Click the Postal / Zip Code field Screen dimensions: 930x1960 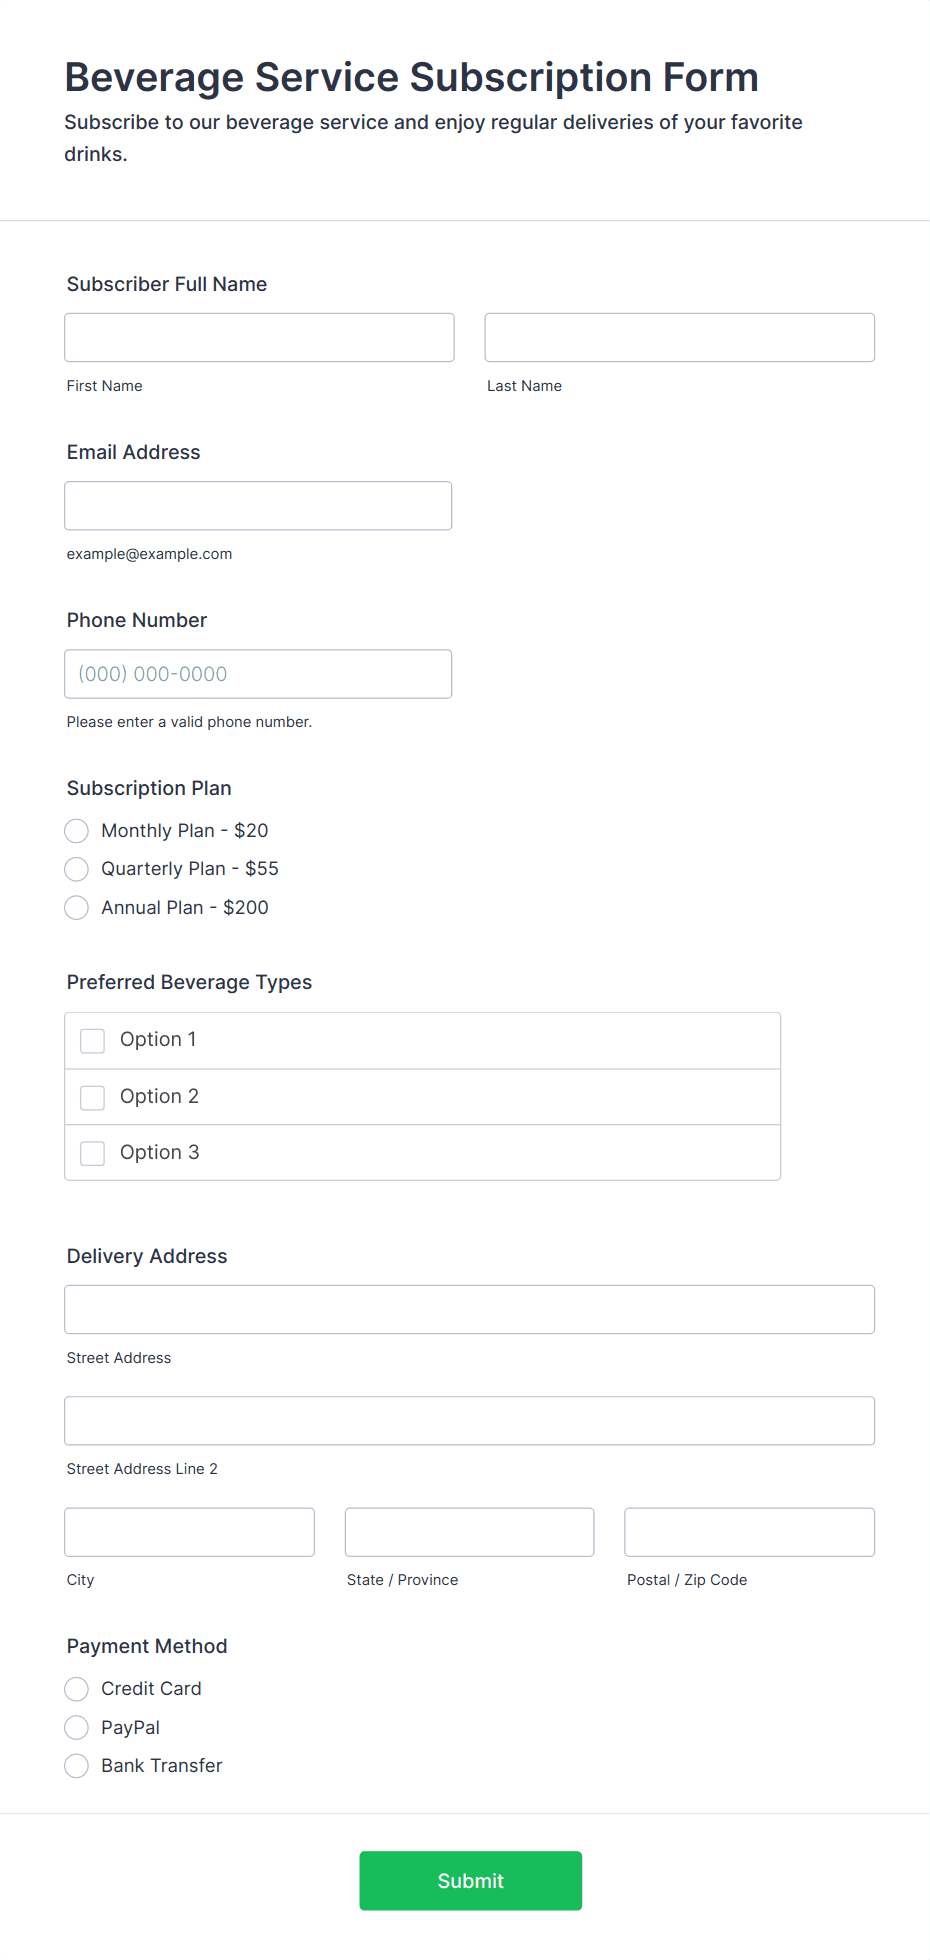pos(749,1532)
